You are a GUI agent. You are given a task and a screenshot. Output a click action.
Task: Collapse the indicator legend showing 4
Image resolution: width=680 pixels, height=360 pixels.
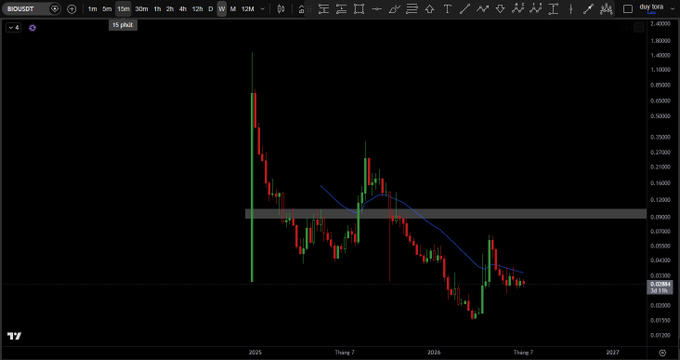click(x=13, y=28)
